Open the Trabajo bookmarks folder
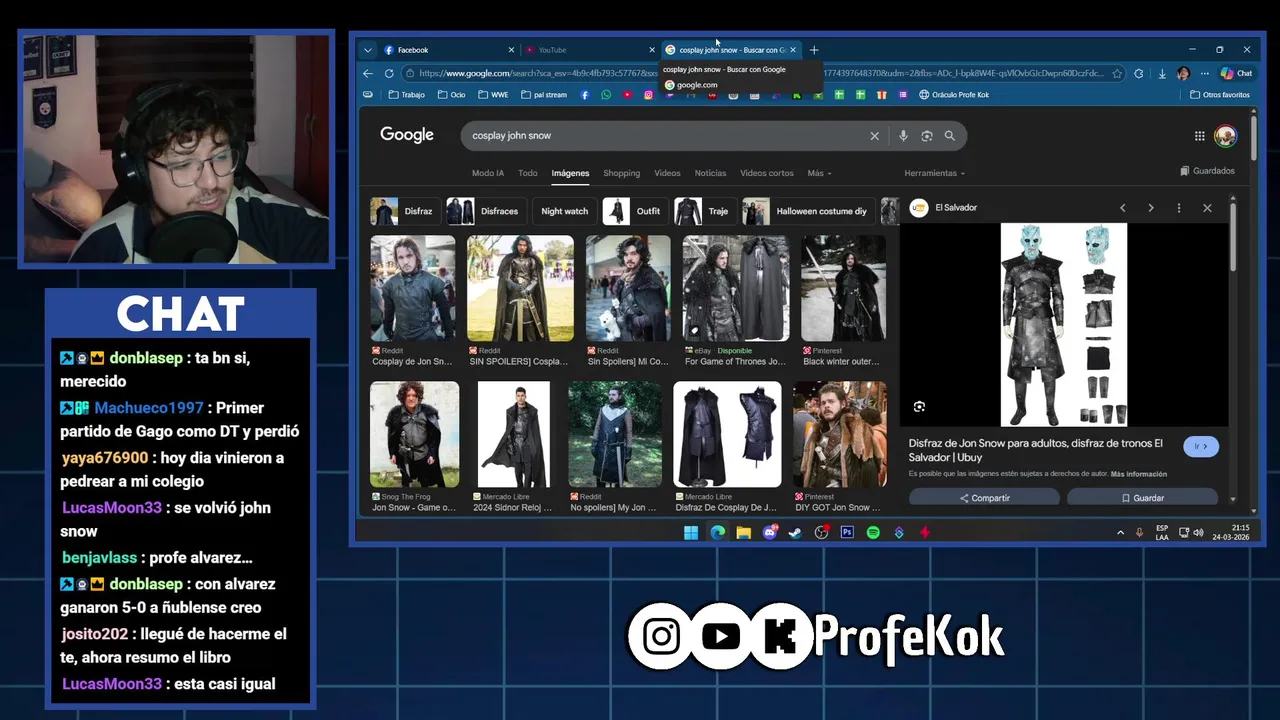 pyautogui.click(x=407, y=95)
